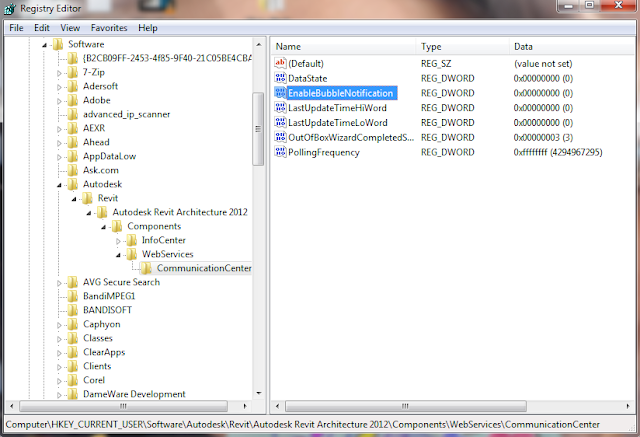Click the status bar registry path
The height and width of the screenshot is (437, 640).
302,425
